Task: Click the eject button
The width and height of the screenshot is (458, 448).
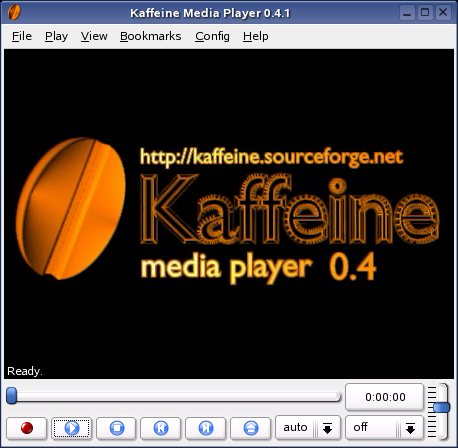Action: pos(250,428)
